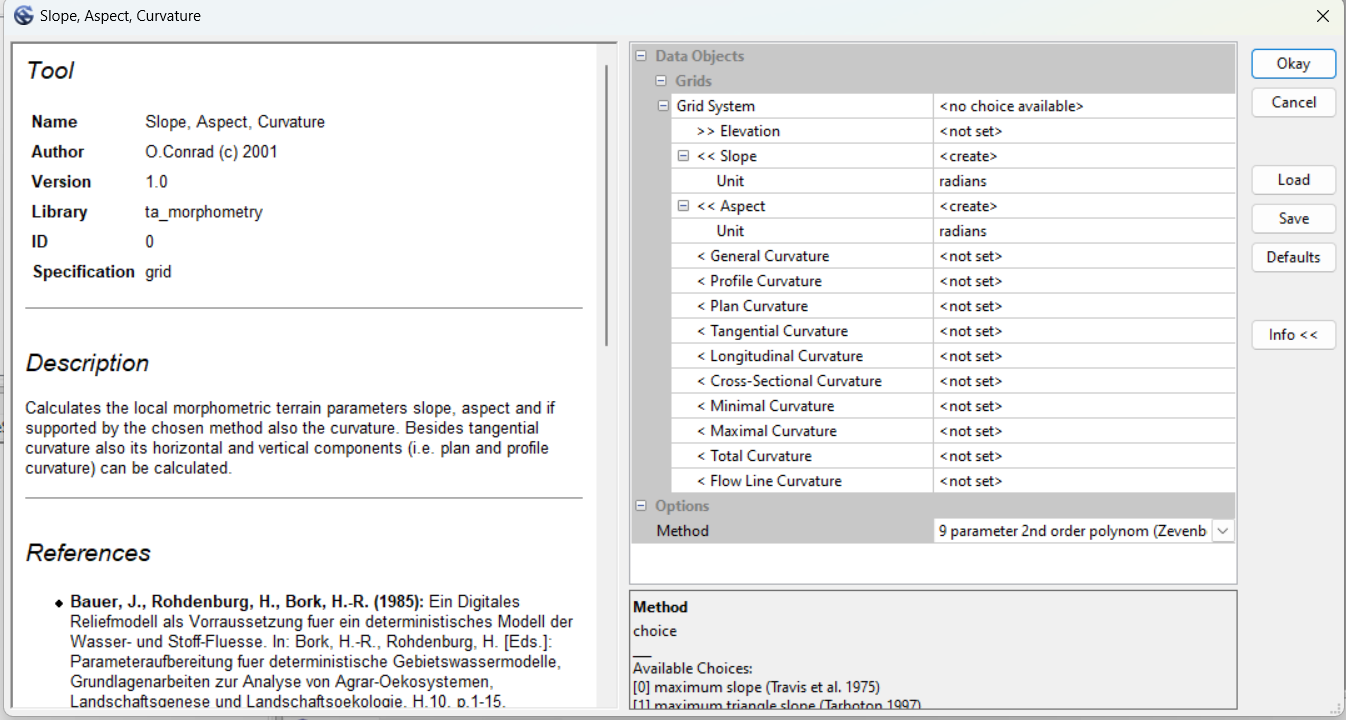Image resolution: width=1346 pixels, height=720 pixels.
Task: Select the General Curvature row label
Action: point(763,256)
